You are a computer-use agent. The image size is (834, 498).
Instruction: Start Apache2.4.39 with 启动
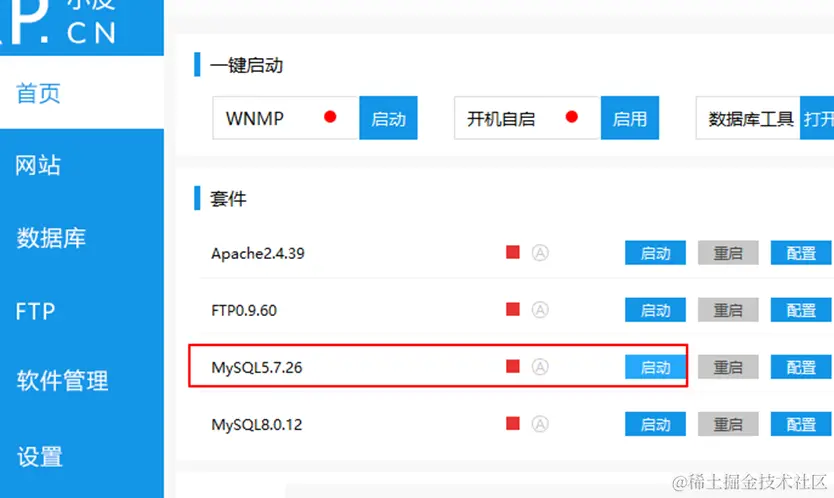[x=655, y=253]
